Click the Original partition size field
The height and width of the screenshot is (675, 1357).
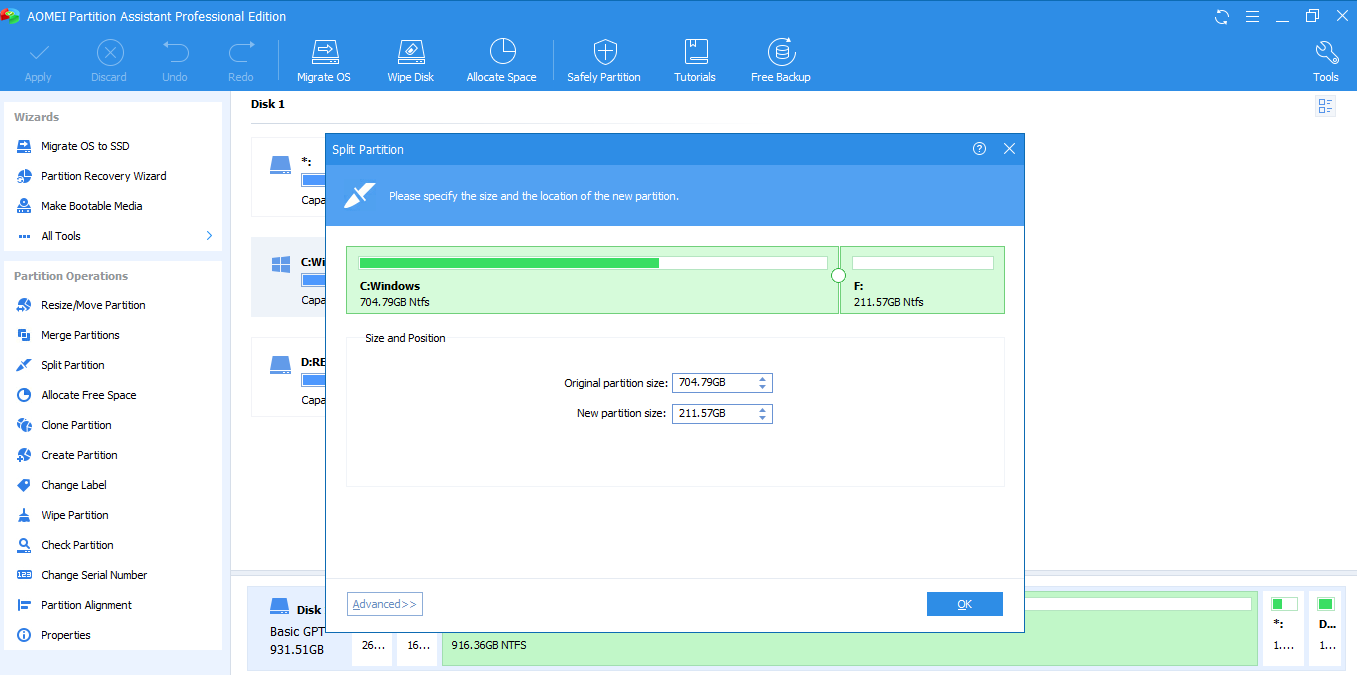tap(714, 383)
